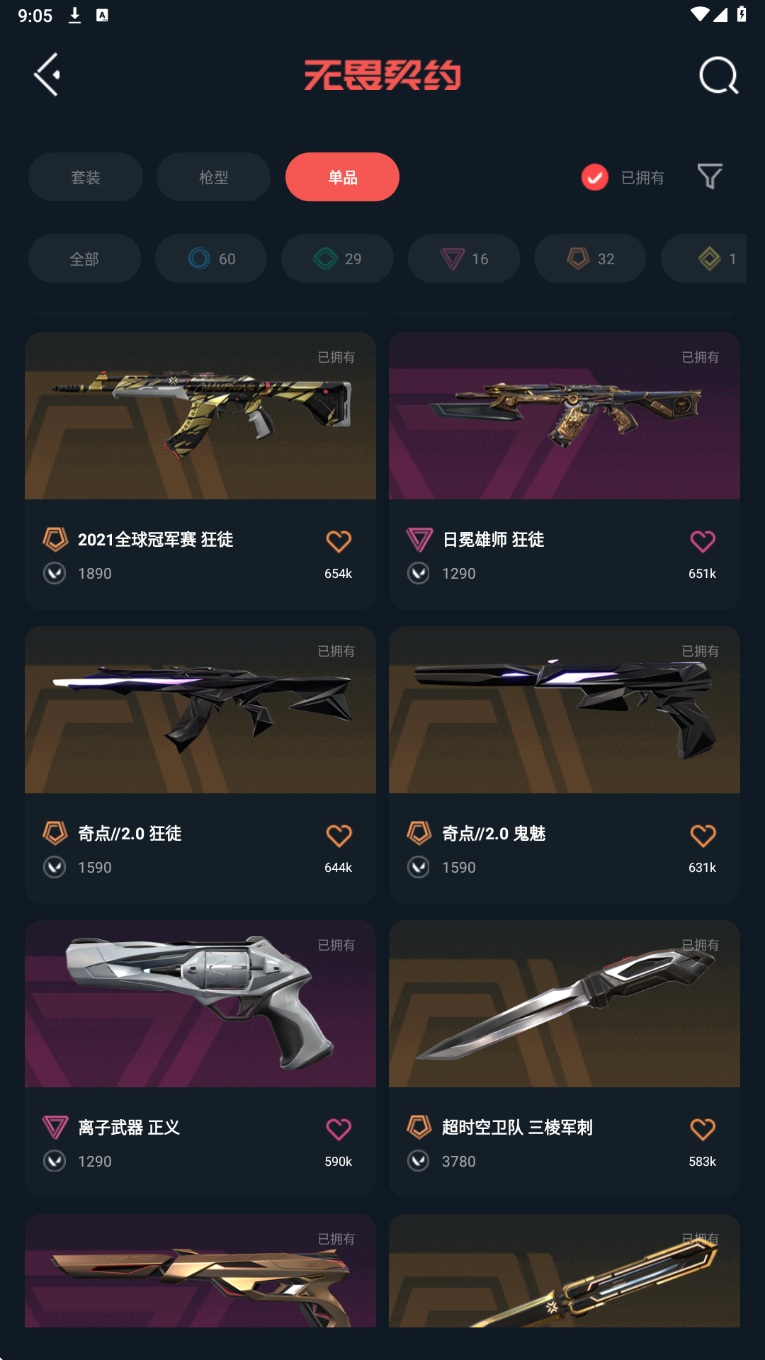765x1360 pixels.
Task: Filter by blue circle tier 60
Action: 211,259
